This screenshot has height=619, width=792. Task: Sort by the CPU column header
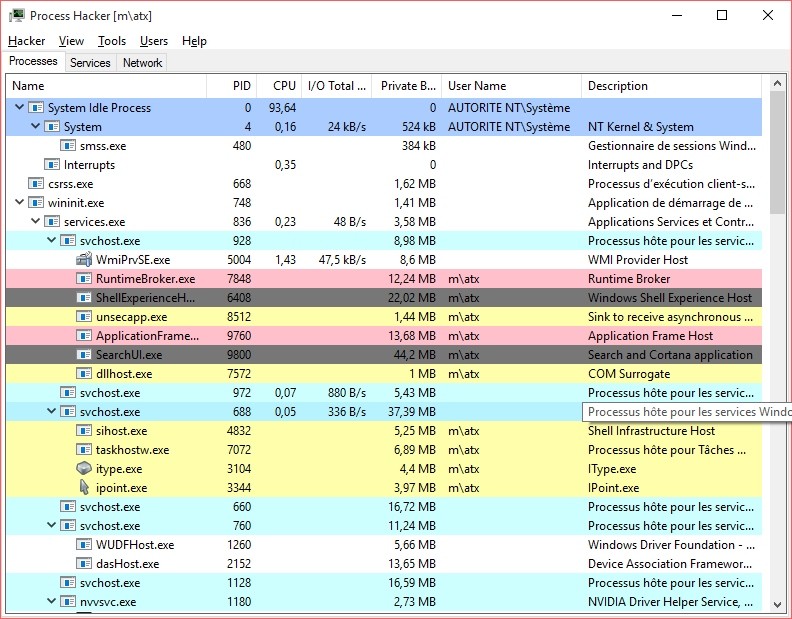(x=279, y=86)
